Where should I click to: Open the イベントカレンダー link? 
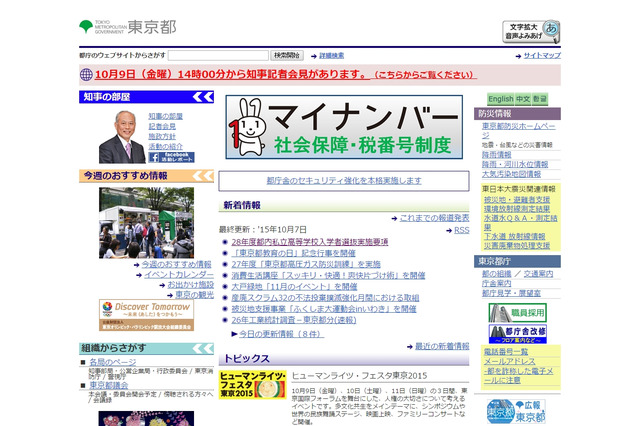click(178, 275)
